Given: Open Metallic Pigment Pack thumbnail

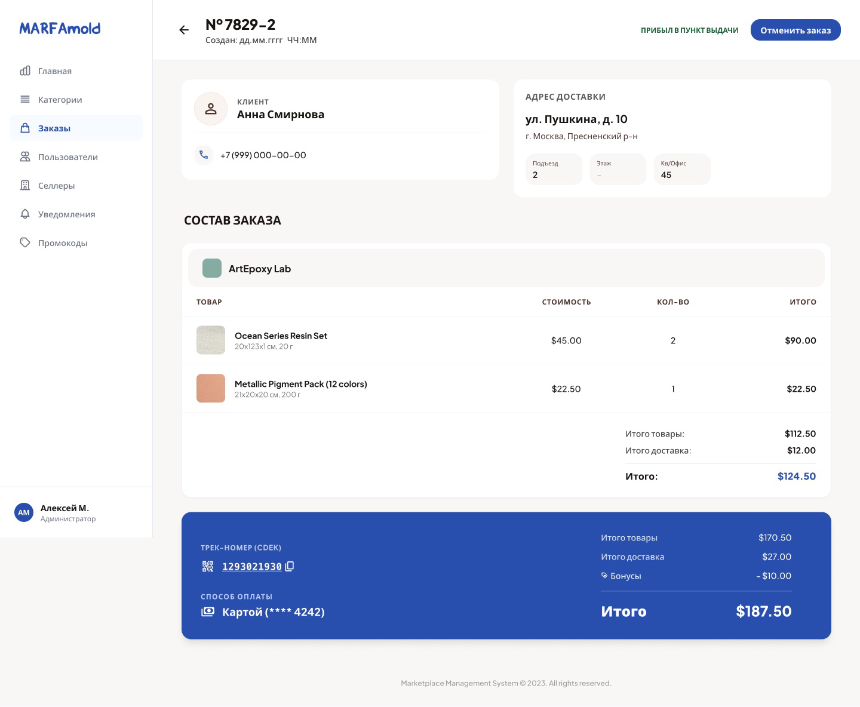Looking at the screenshot, I should [211, 388].
